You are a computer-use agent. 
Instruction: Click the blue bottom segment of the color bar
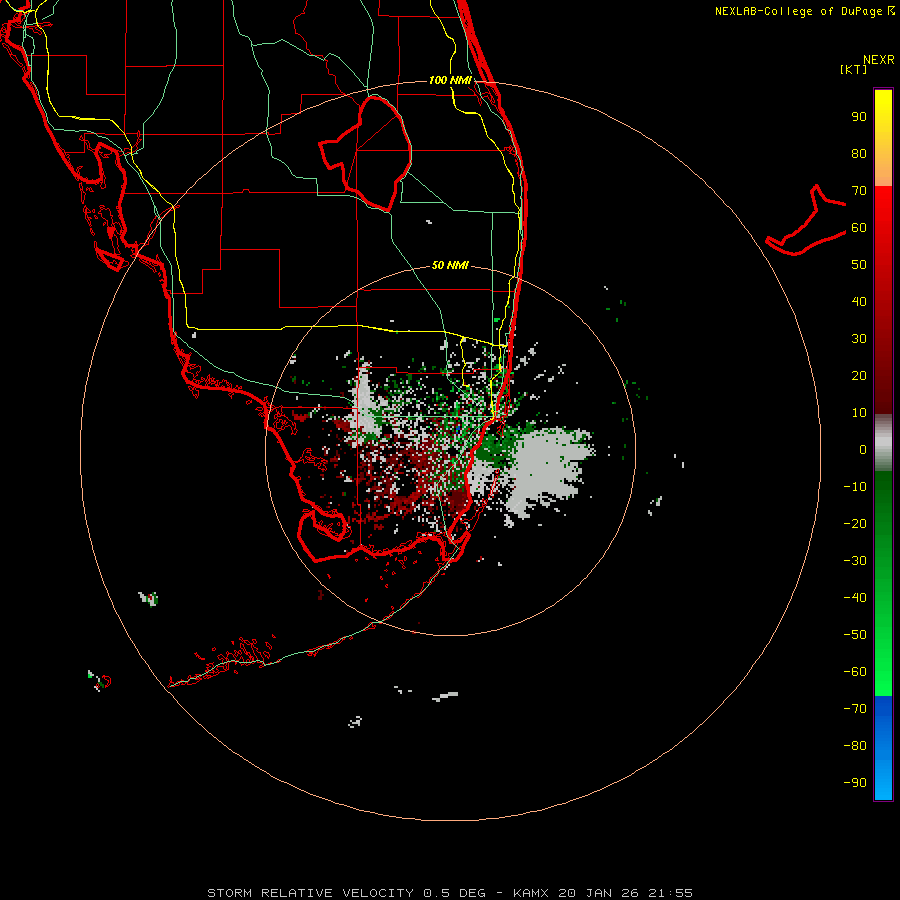pyautogui.click(x=883, y=748)
